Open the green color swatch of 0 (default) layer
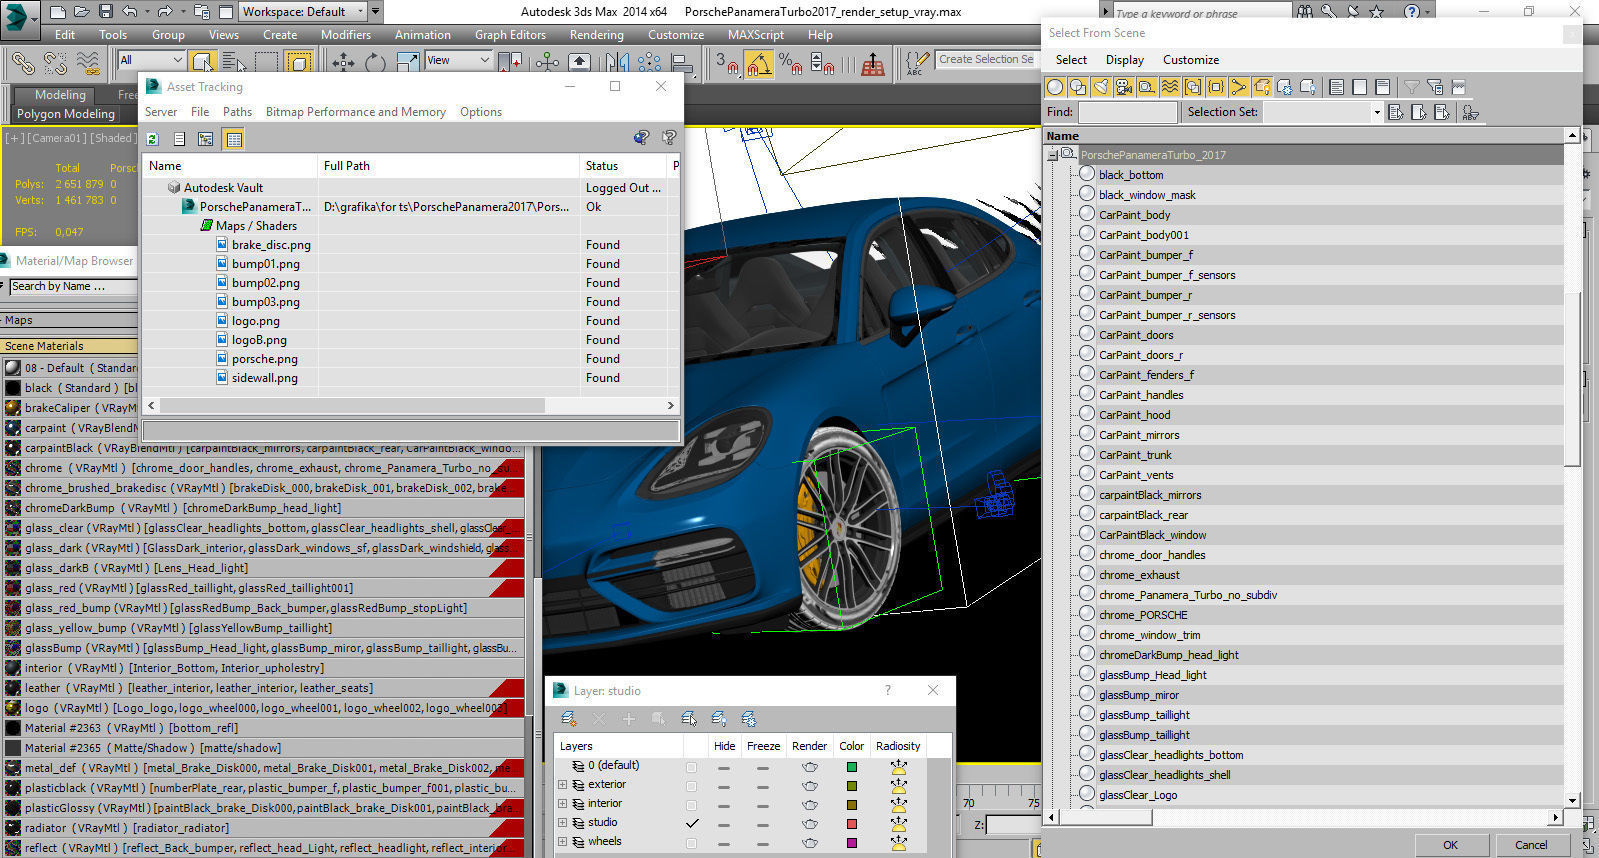The height and width of the screenshot is (858, 1599). click(x=851, y=767)
